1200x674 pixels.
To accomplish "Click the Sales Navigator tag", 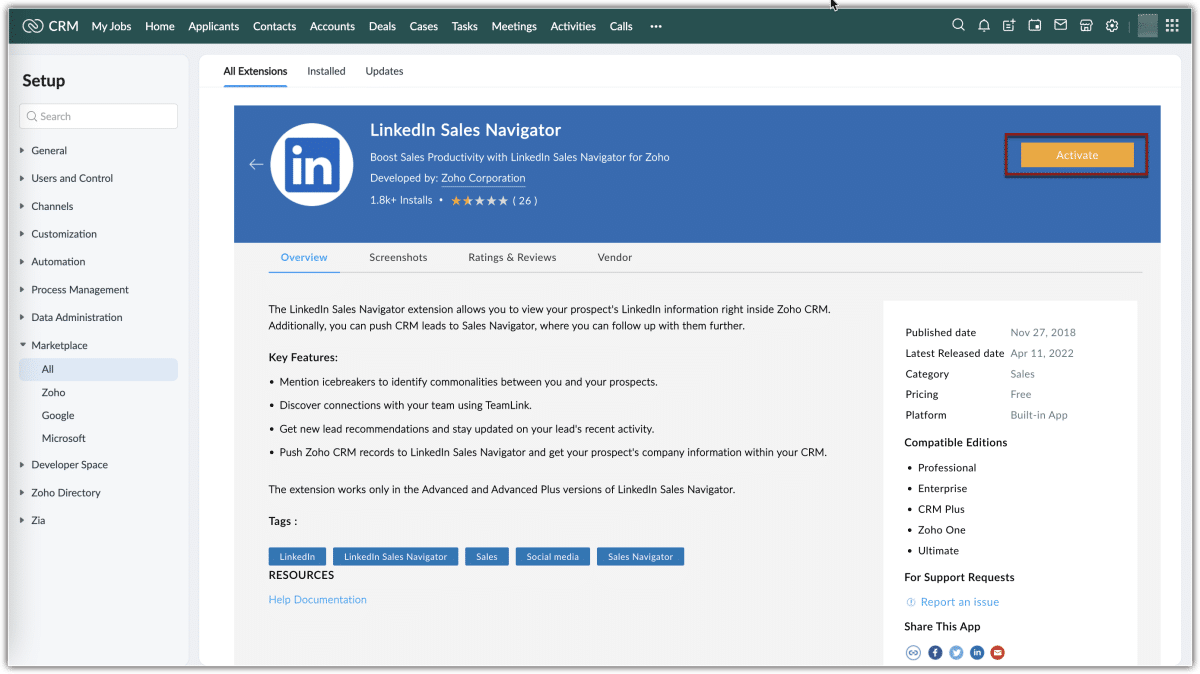I will pos(641,557).
